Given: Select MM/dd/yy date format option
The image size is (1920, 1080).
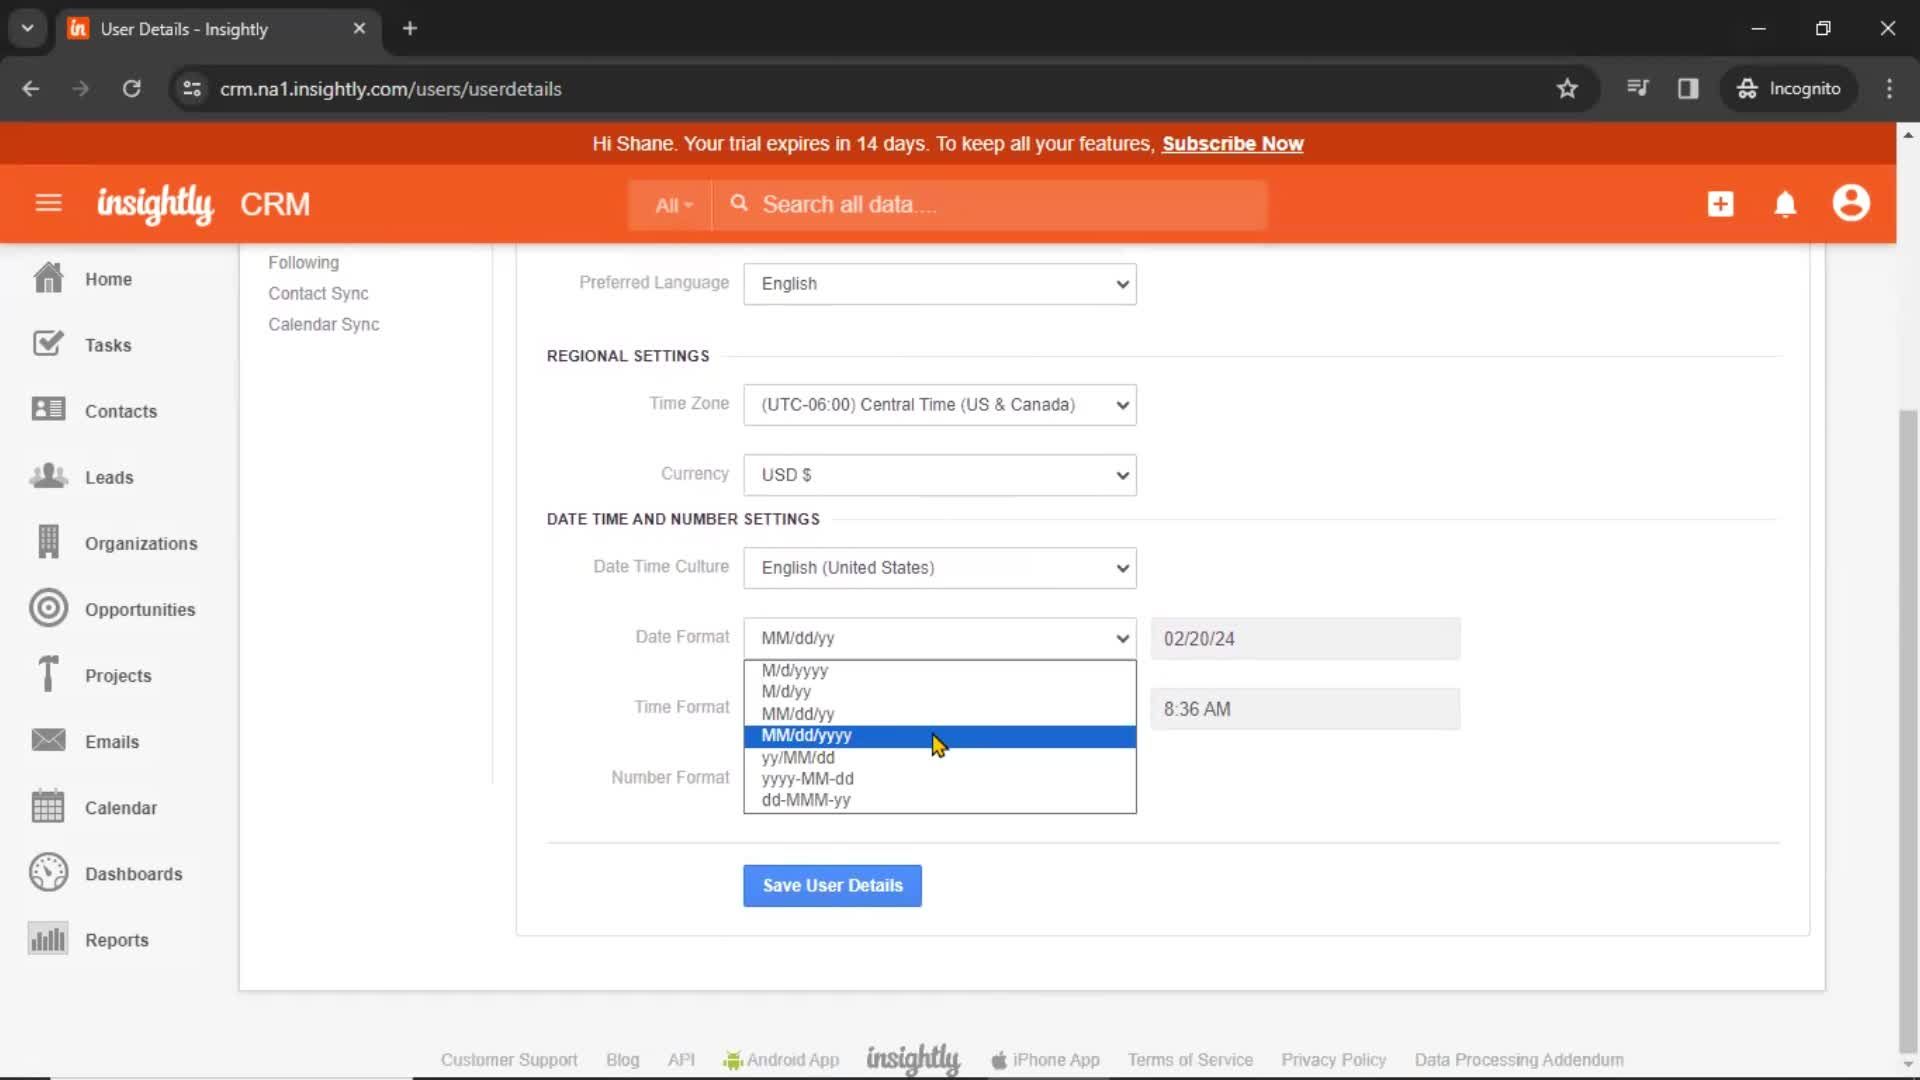Looking at the screenshot, I should click(x=798, y=712).
